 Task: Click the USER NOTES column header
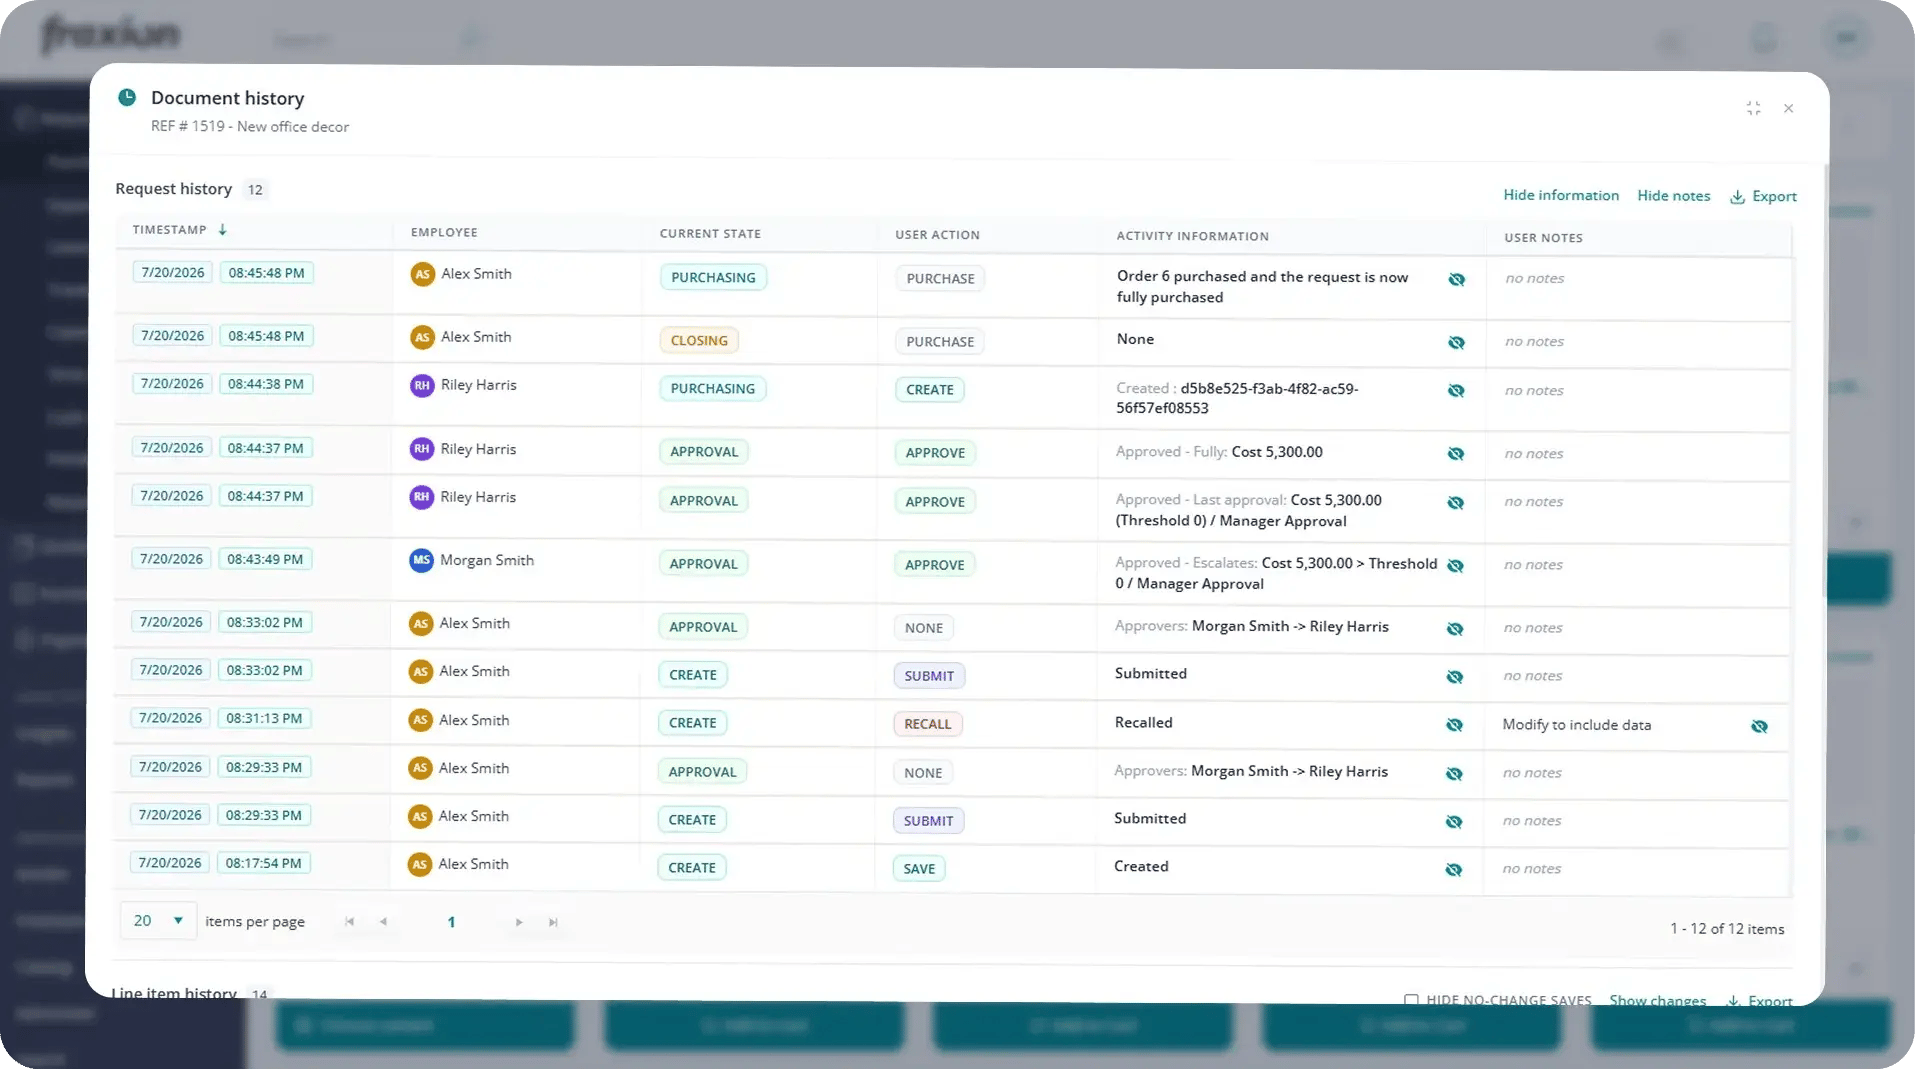(1543, 238)
